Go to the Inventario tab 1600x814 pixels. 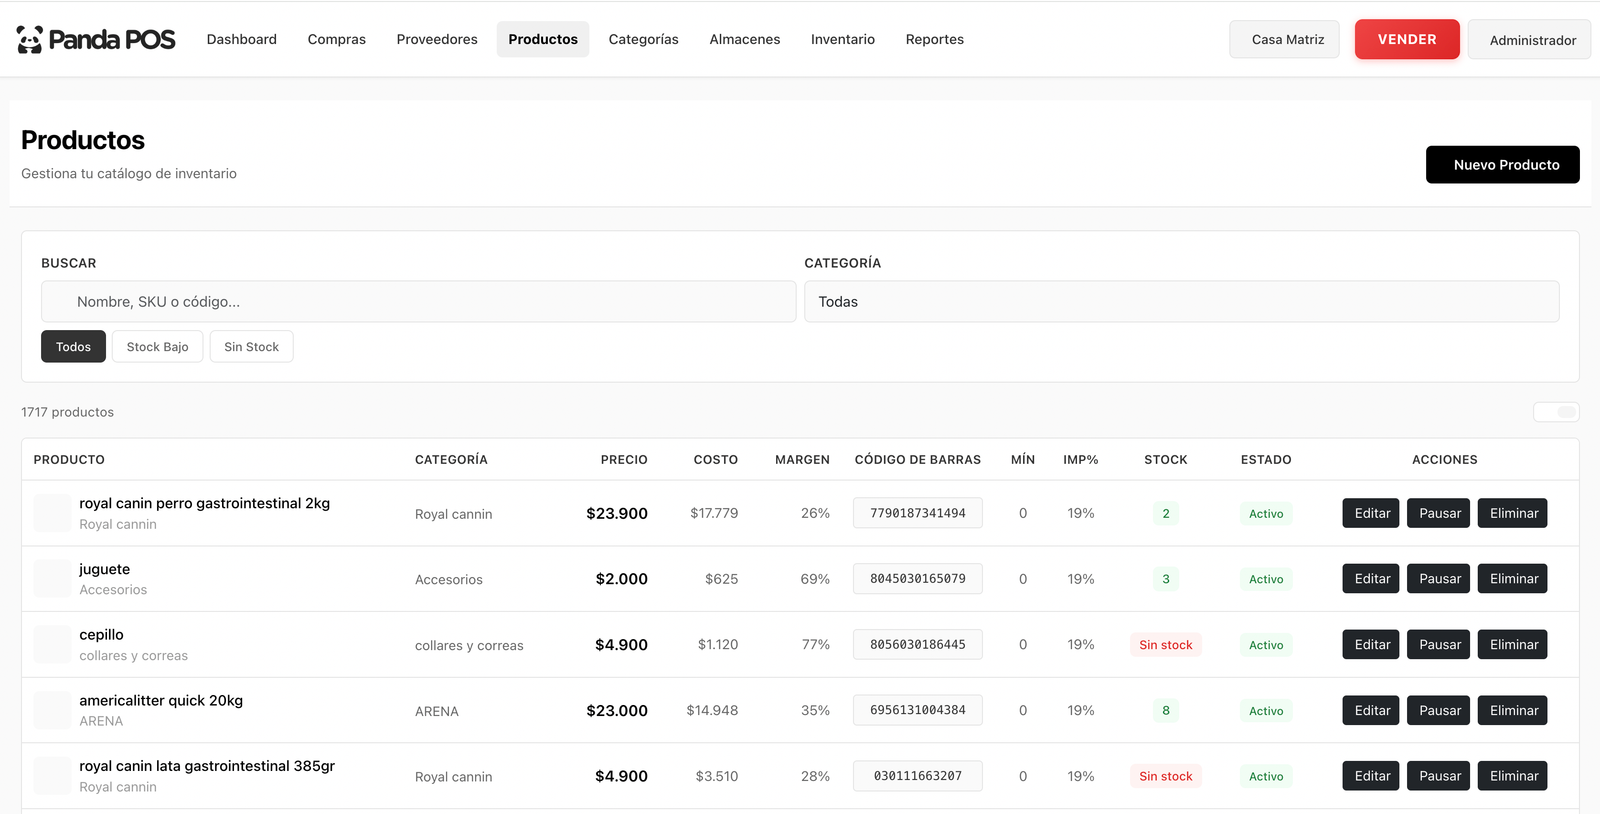(x=842, y=40)
